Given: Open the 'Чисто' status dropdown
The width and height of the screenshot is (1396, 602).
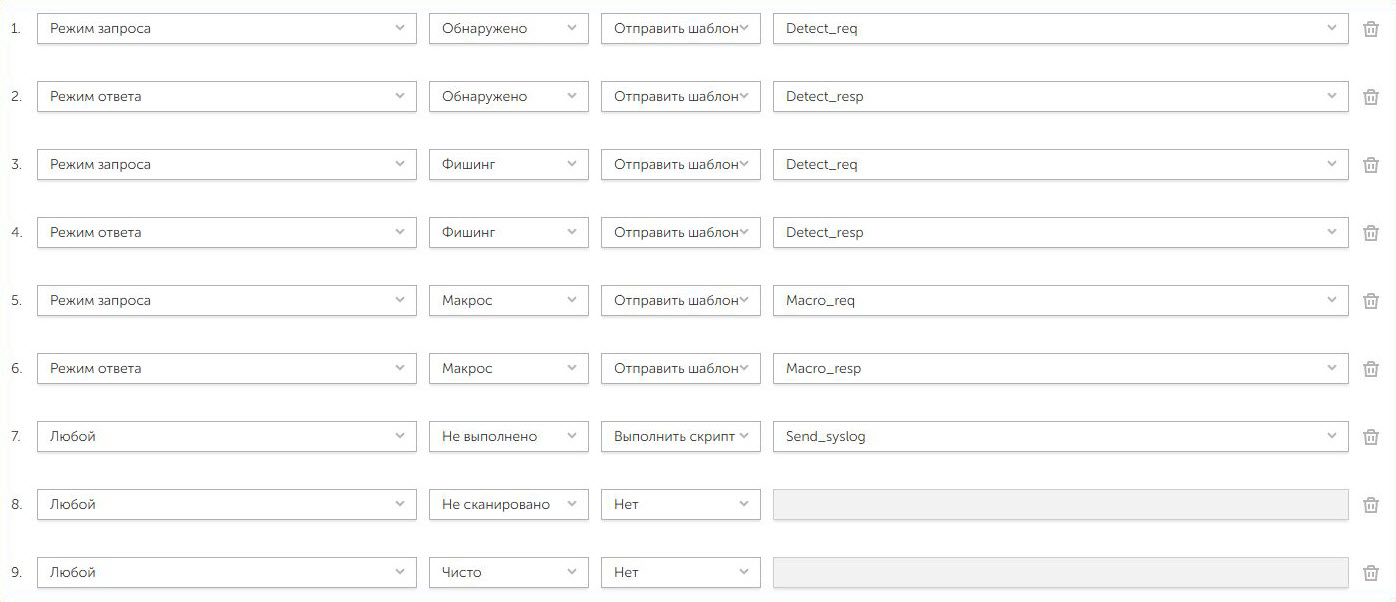Looking at the screenshot, I should pyautogui.click(x=509, y=573).
